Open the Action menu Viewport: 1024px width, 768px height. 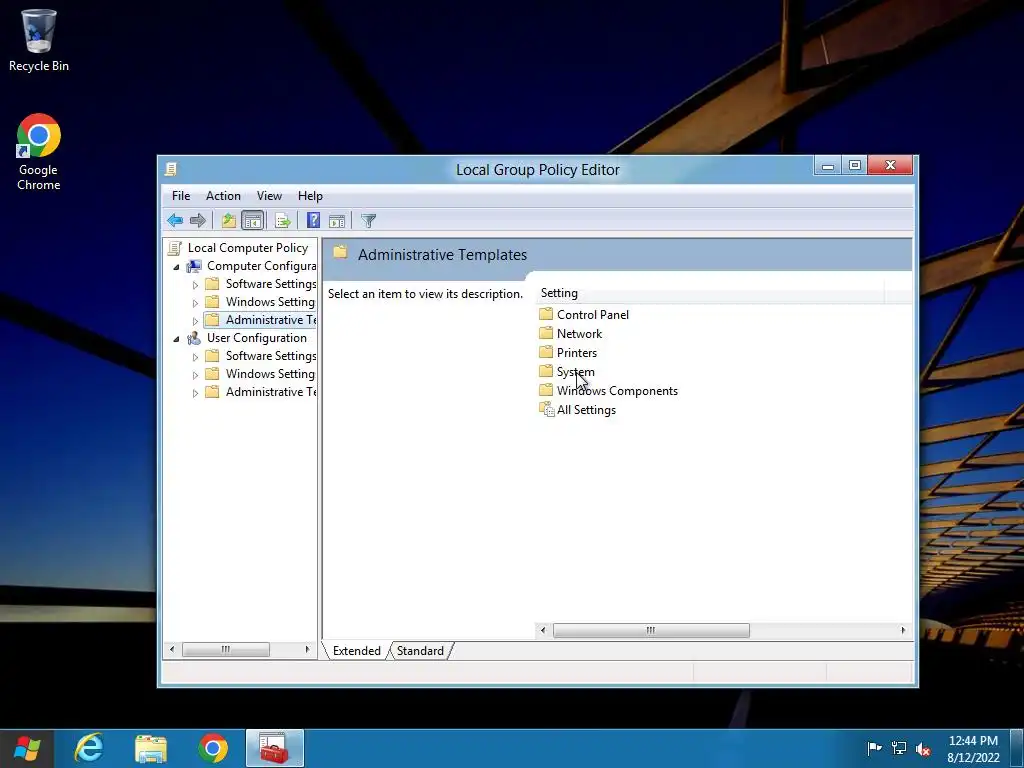coord(223,196)
